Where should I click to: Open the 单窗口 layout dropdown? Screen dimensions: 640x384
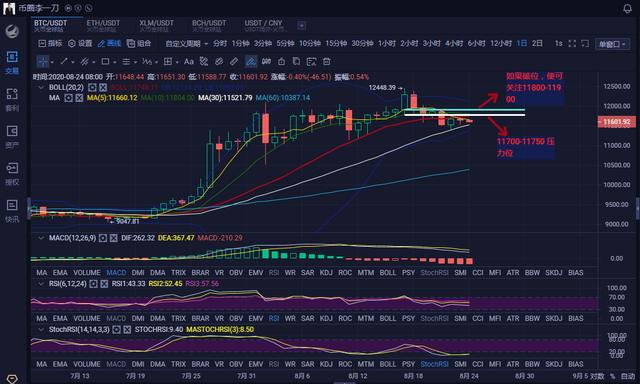pyautogui.click(x=612, y=44)
